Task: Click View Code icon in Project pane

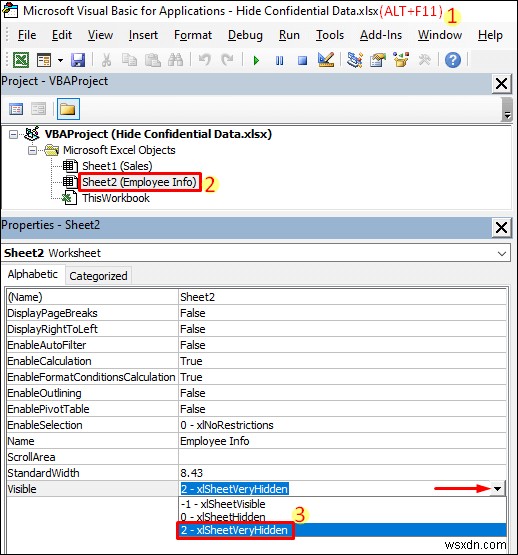Action: tap(16, 109)
